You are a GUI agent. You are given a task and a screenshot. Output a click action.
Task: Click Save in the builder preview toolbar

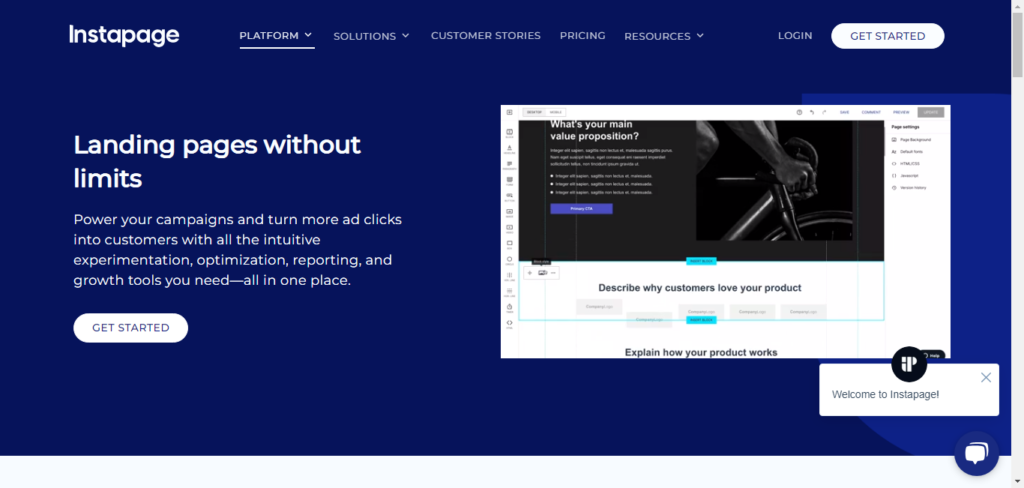pyautogui.click(x=844, y=112)
